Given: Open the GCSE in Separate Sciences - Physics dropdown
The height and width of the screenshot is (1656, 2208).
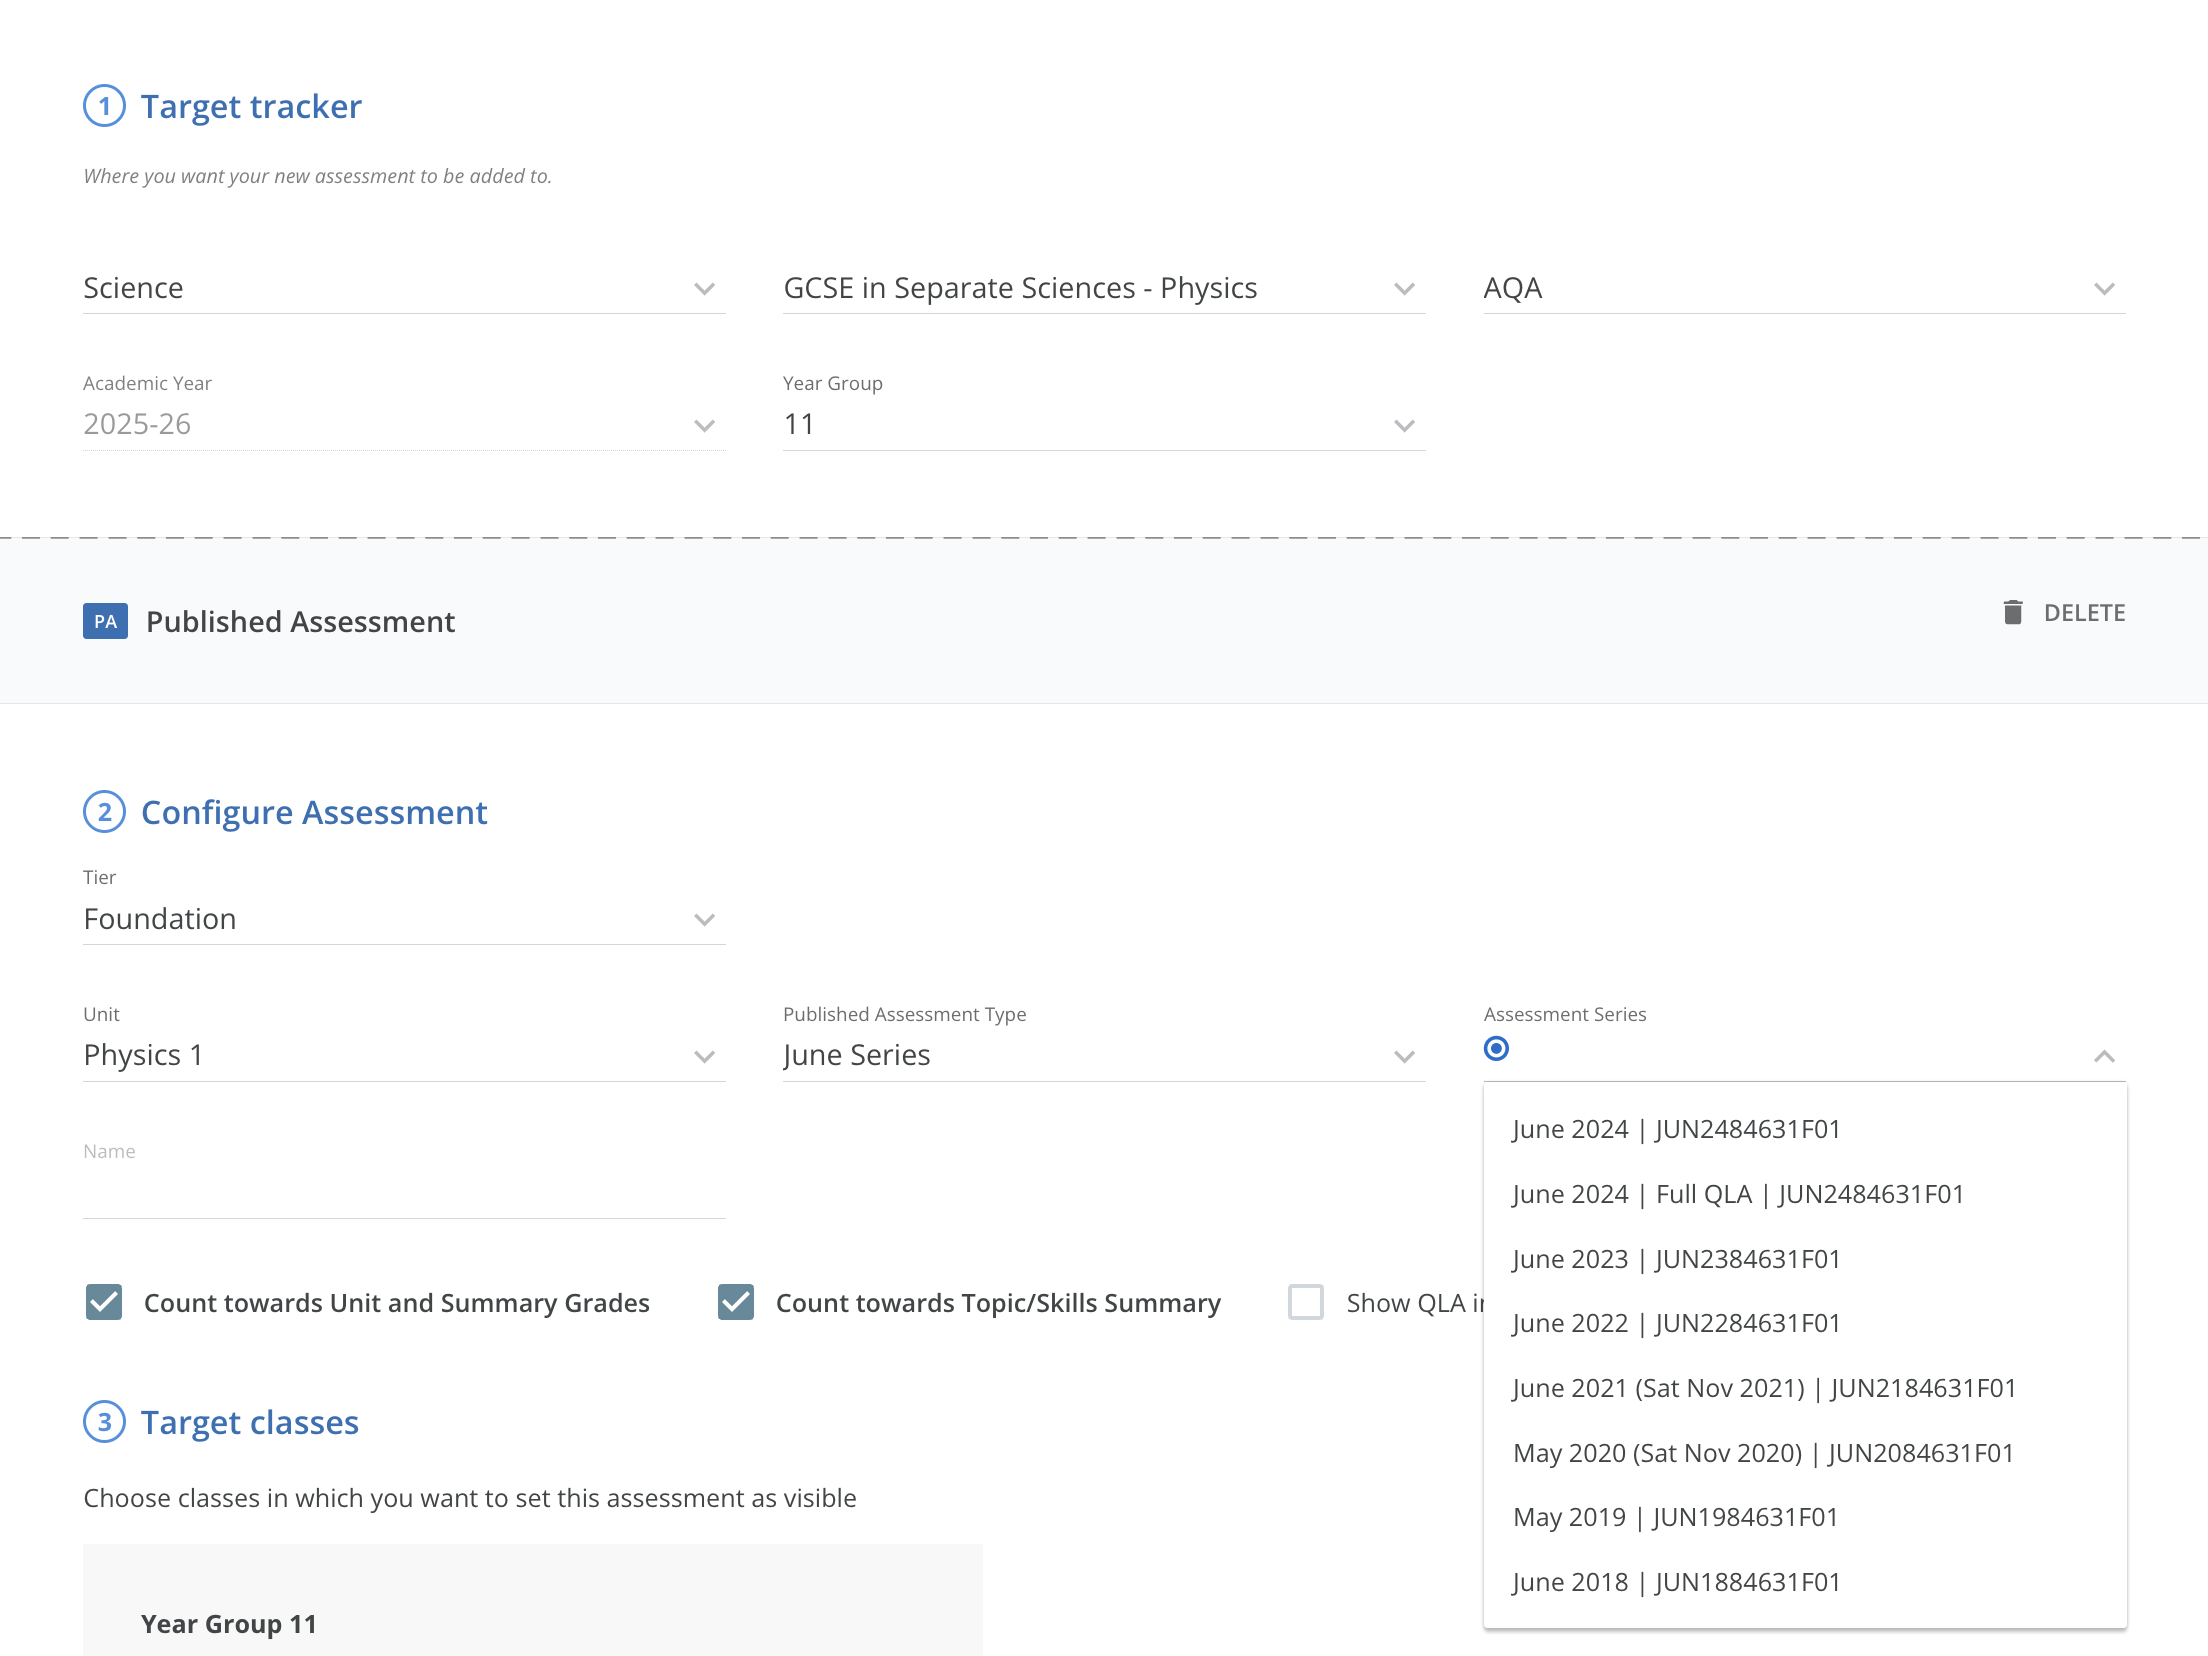Looking at the screenshot, I should click(1104, 288).
